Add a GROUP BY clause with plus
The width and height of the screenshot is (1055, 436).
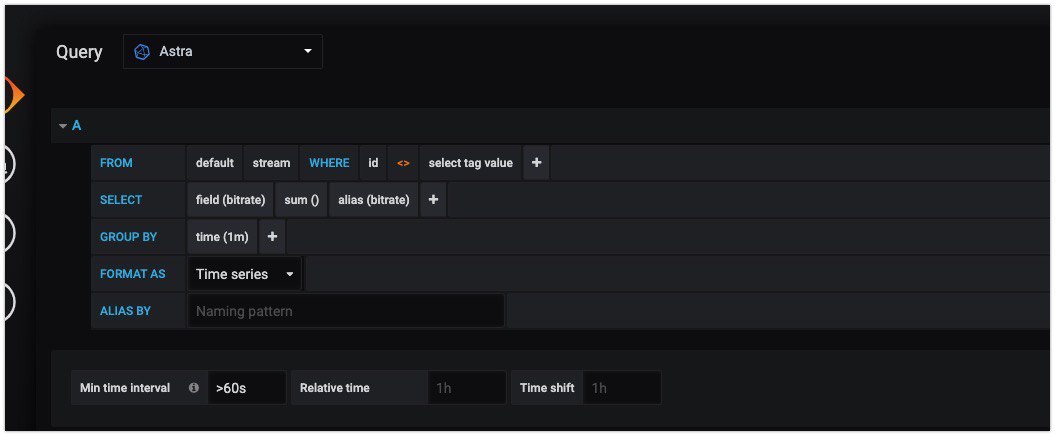click(272, 237)
